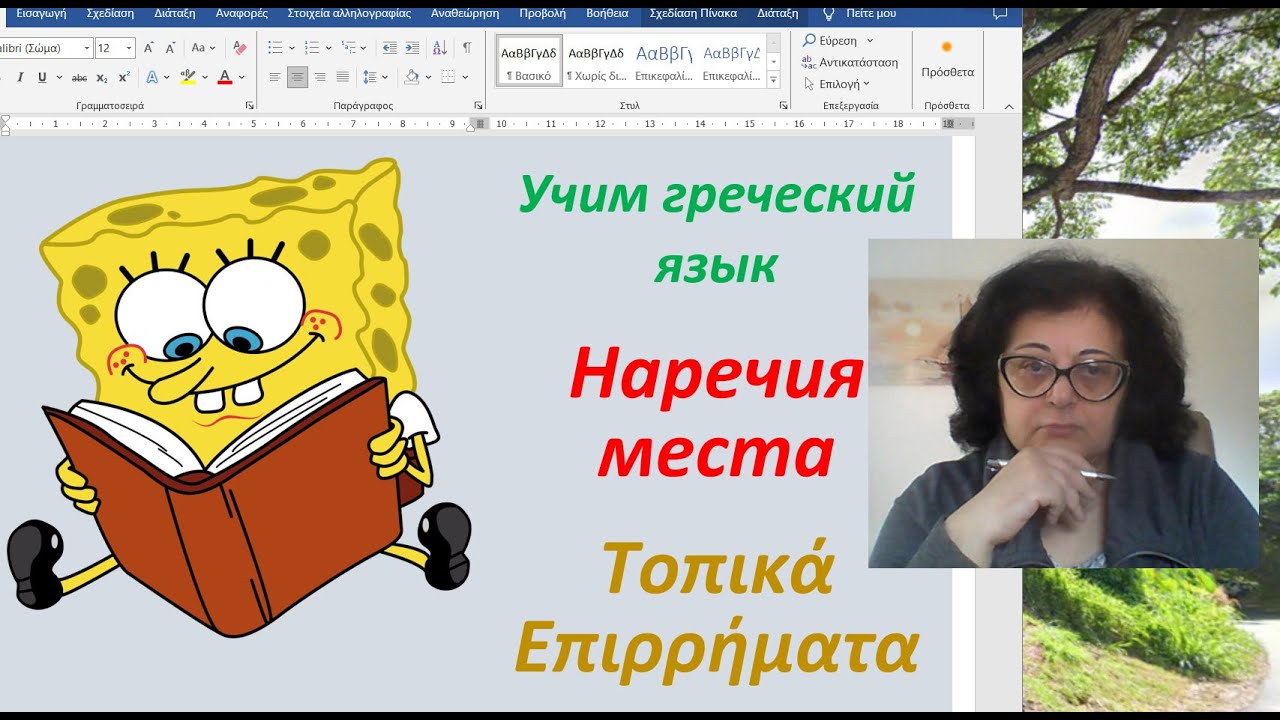Click Αντικατάσταση to replace text

[x=850, y=62]
